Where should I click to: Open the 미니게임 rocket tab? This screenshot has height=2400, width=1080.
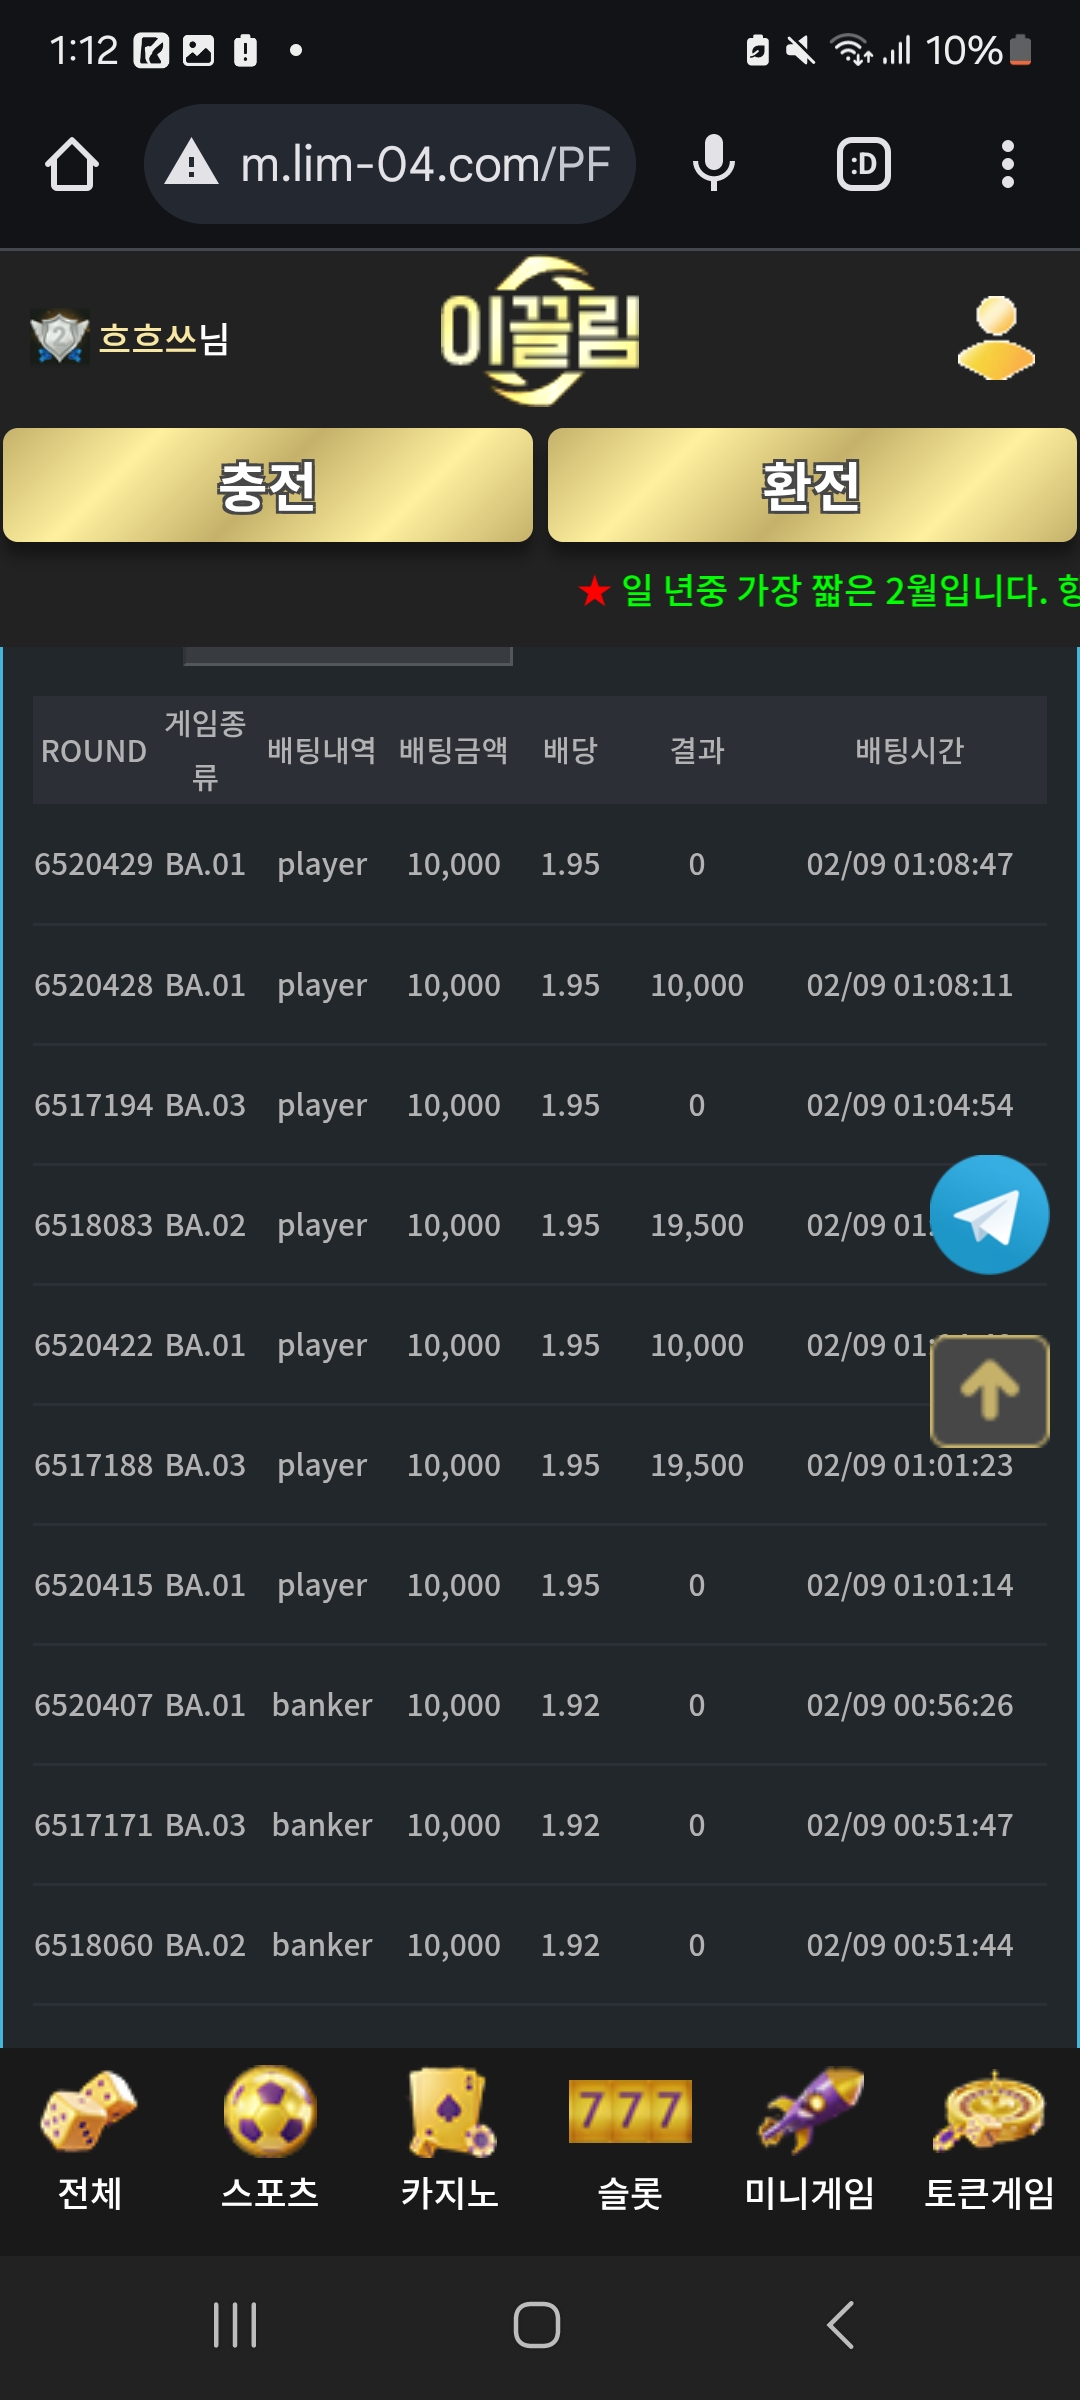pos(810,2138)
